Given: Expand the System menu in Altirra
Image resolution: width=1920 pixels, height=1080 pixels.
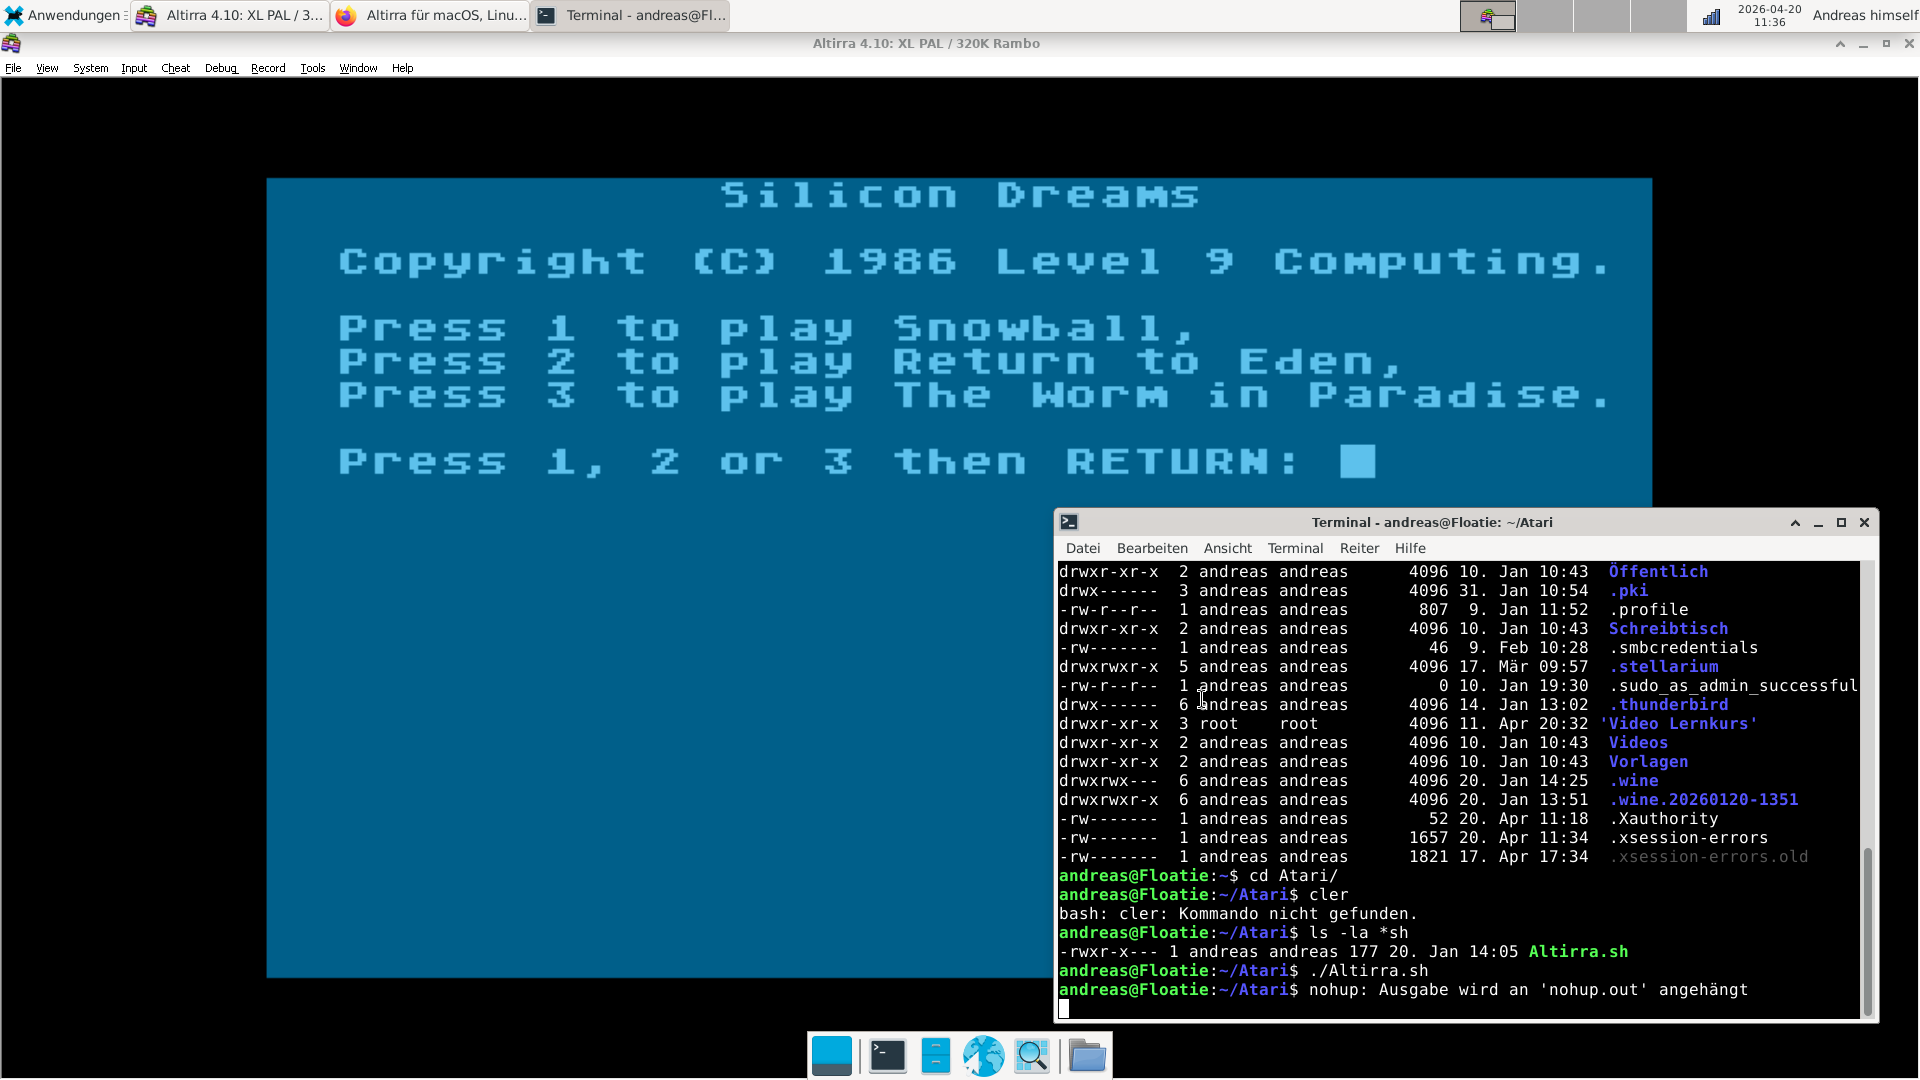Looking at the screenshot, I should 90,68.
